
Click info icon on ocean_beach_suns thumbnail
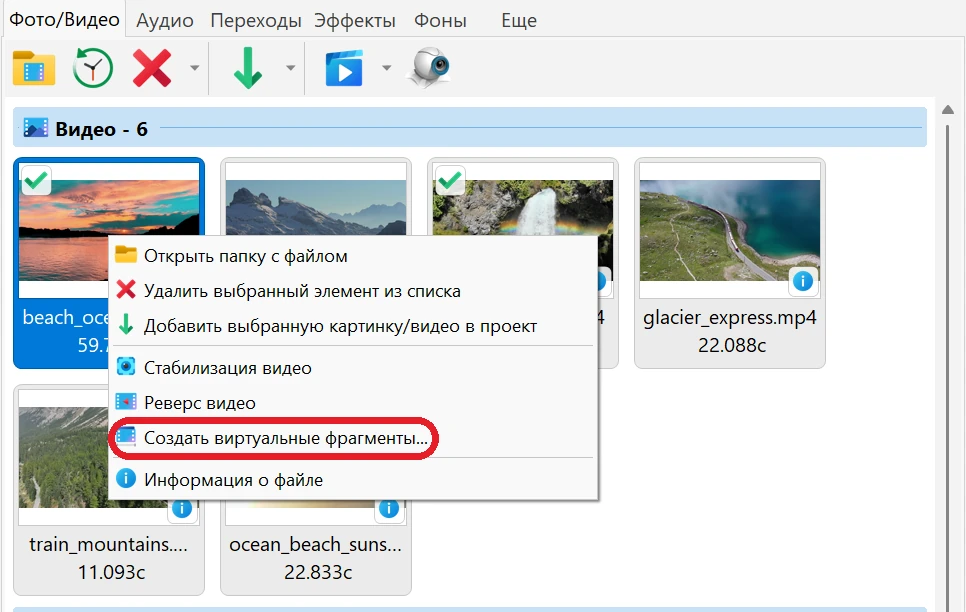[389, 509]
